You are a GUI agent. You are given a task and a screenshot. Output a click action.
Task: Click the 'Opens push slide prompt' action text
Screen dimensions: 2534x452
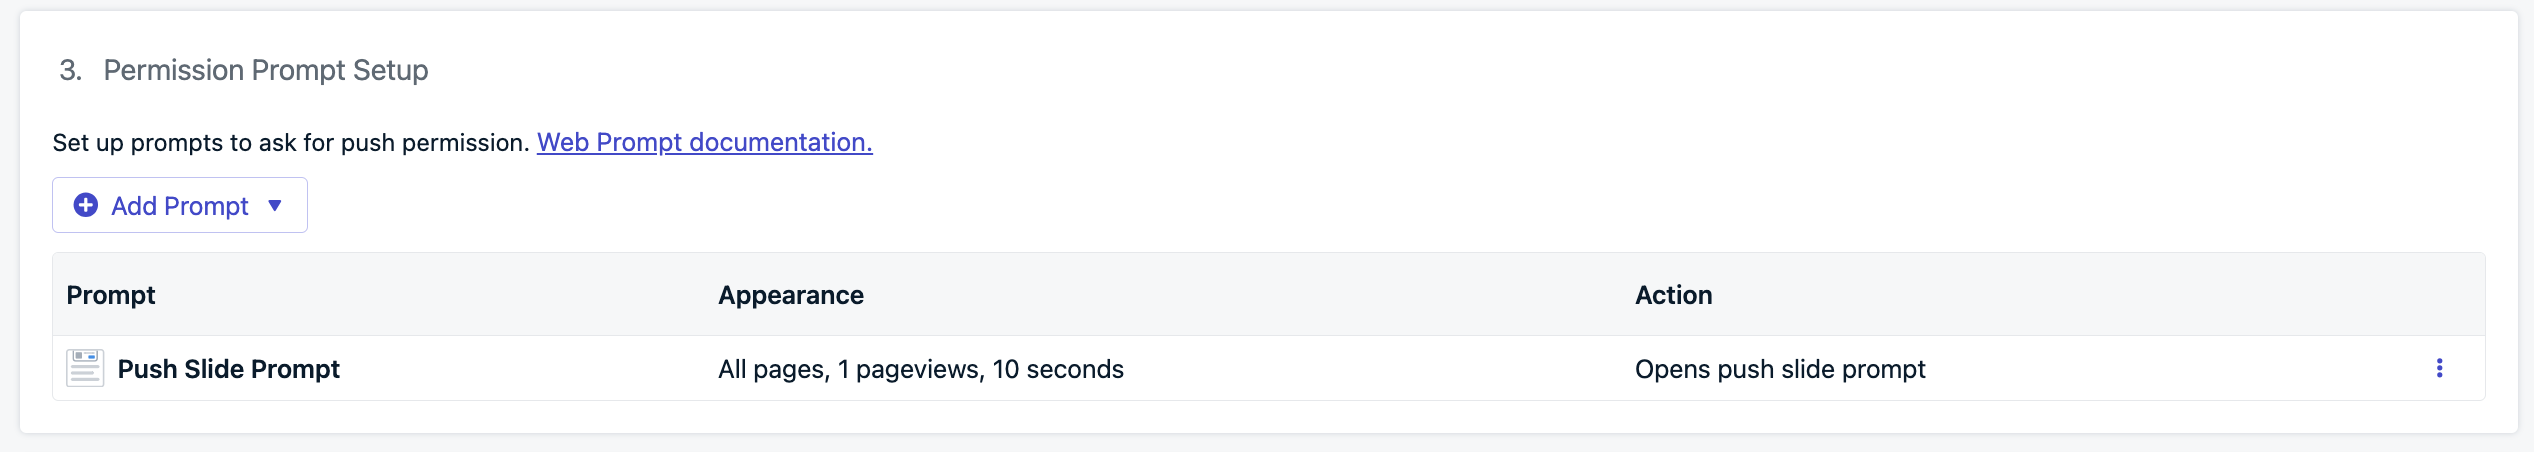[x=1780, y=369]
